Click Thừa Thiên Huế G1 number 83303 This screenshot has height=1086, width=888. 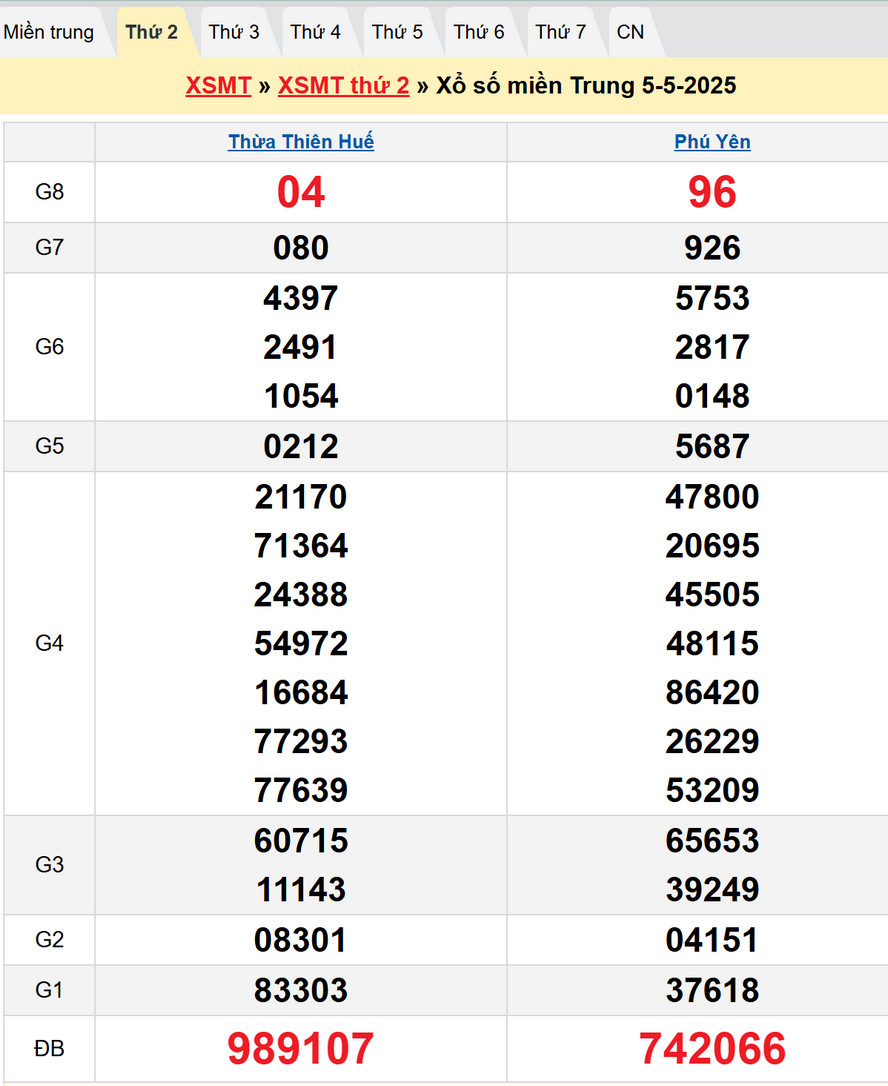(x=301, y=990)
